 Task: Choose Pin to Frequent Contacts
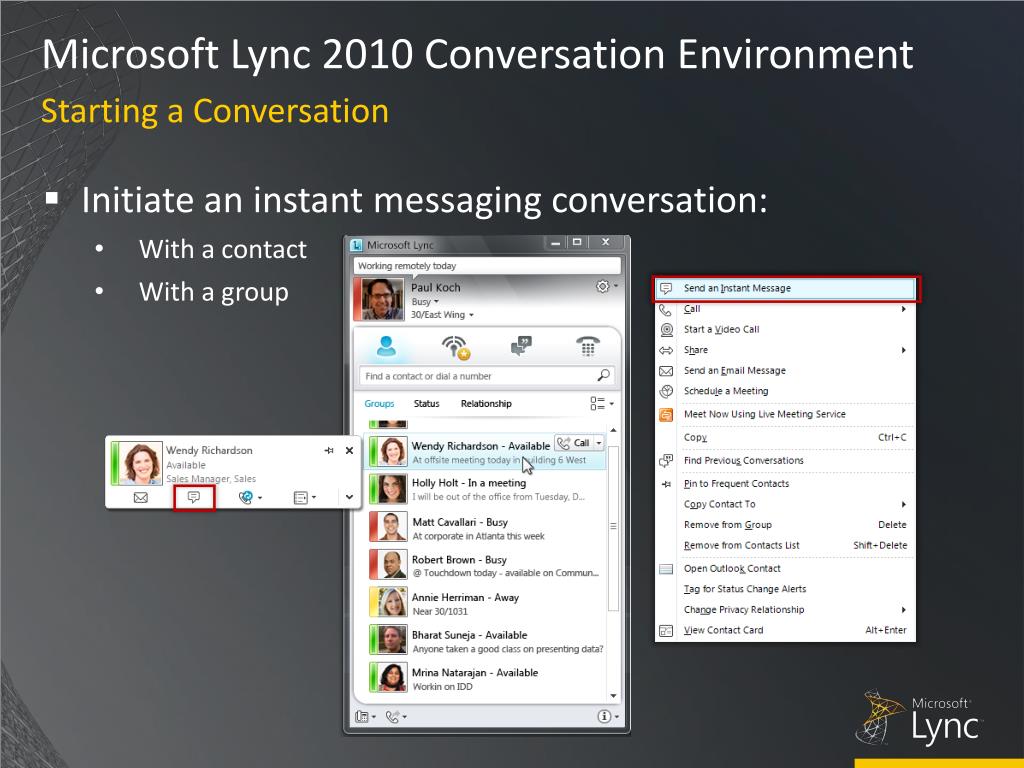coord(786,484)
